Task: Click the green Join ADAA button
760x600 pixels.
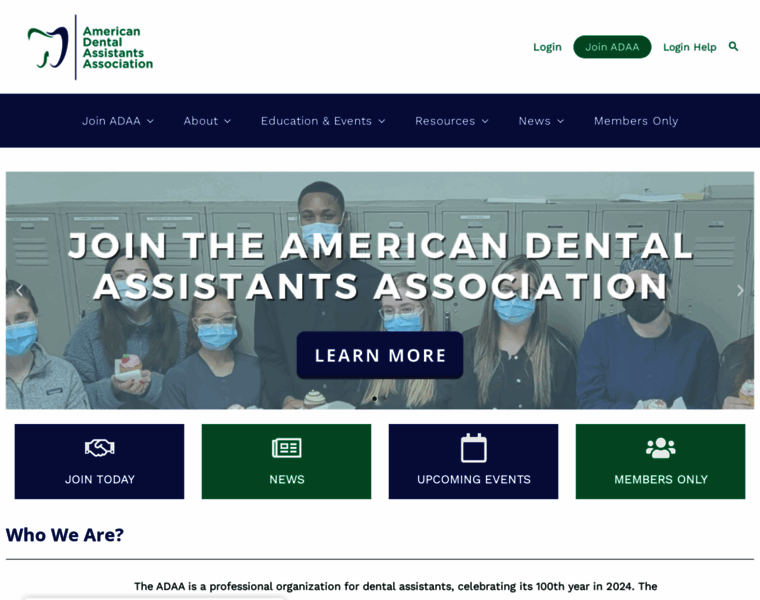Action: pos(612,47)
